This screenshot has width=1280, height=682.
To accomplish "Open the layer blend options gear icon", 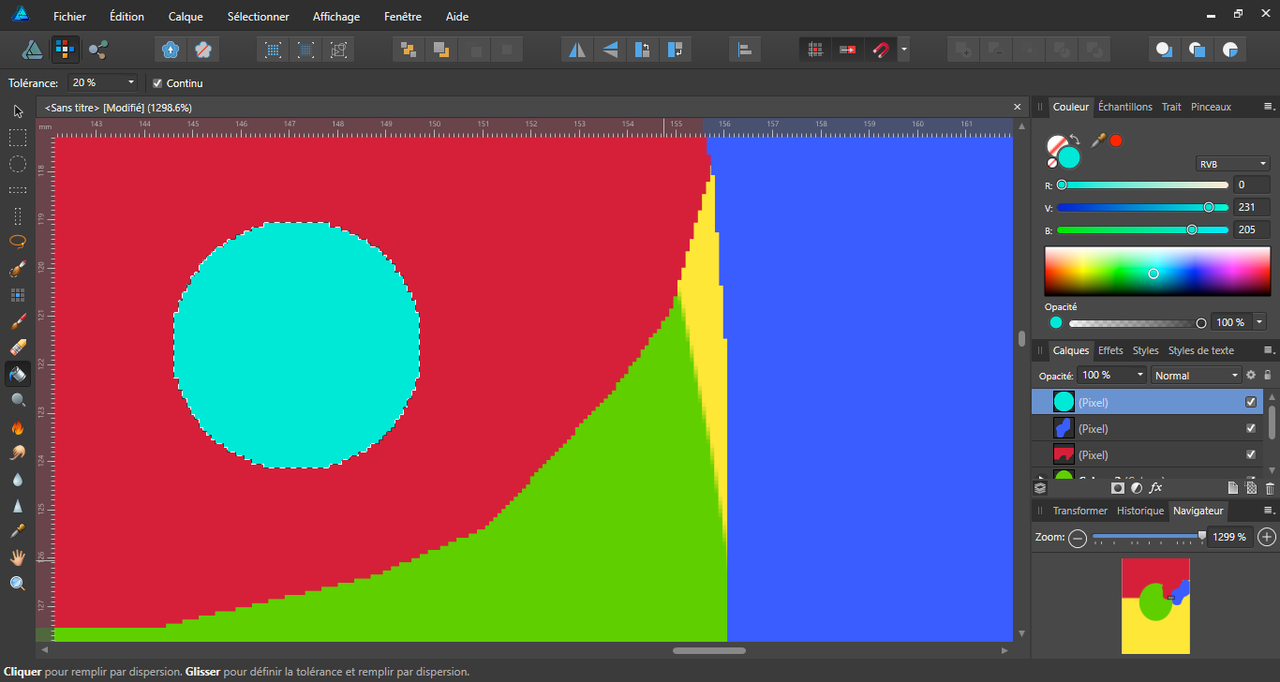I will point(1250,375).
